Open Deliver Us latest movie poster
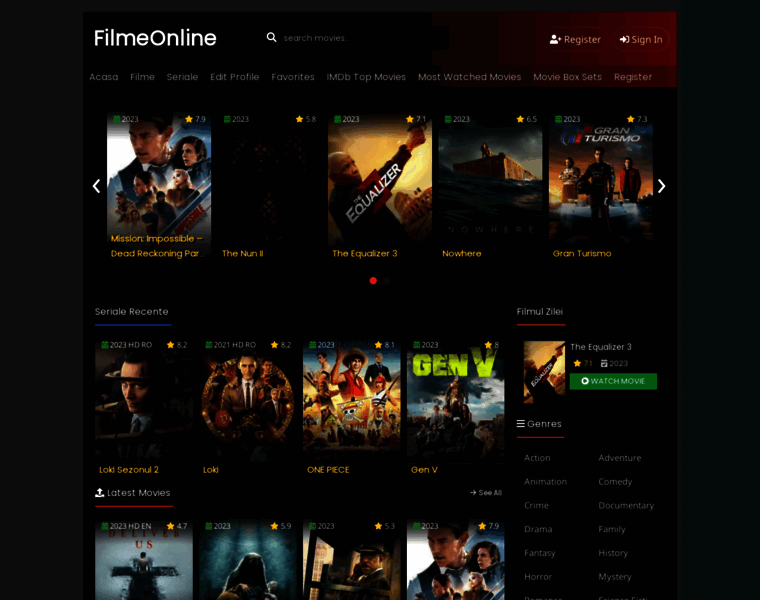The height and width of the screenshot is (600, 760). (144, 561)
